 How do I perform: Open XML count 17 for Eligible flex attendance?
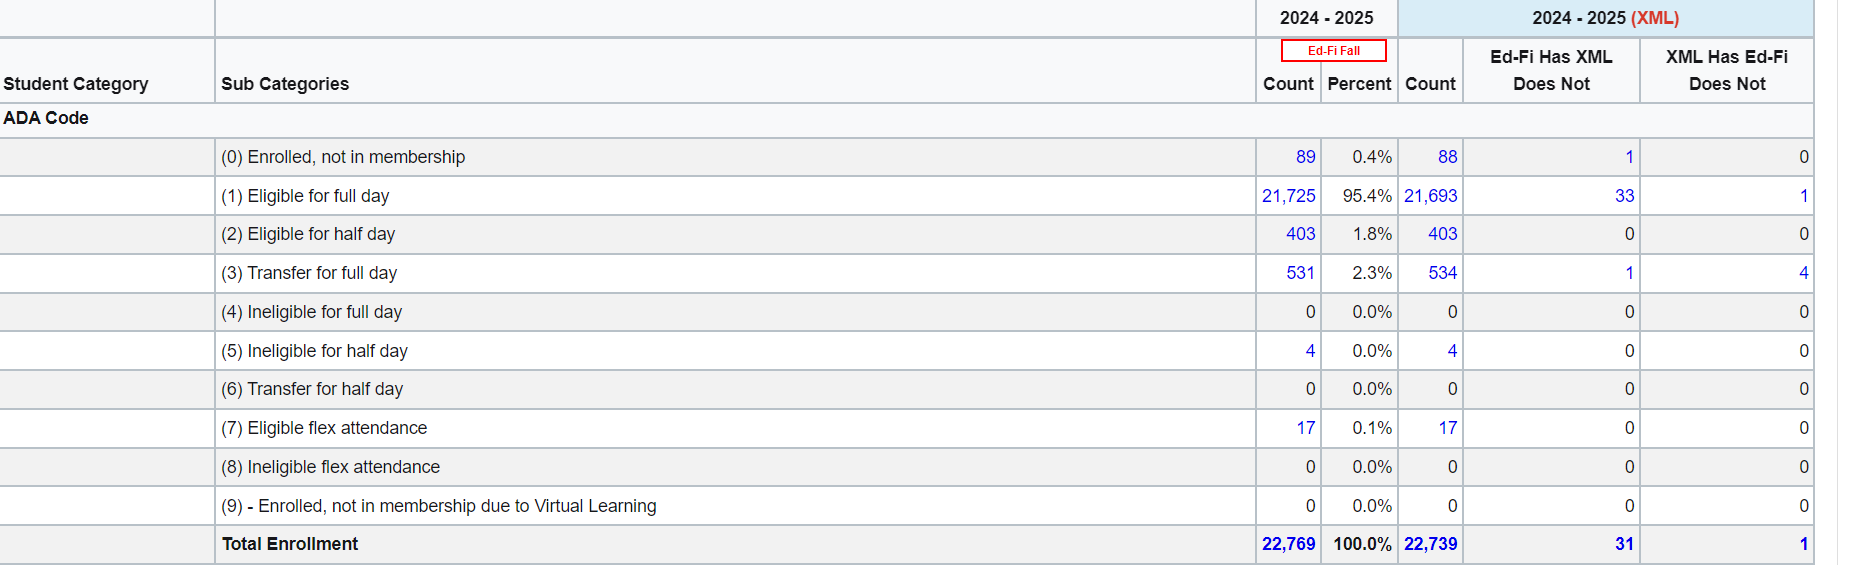point(1447,428)
